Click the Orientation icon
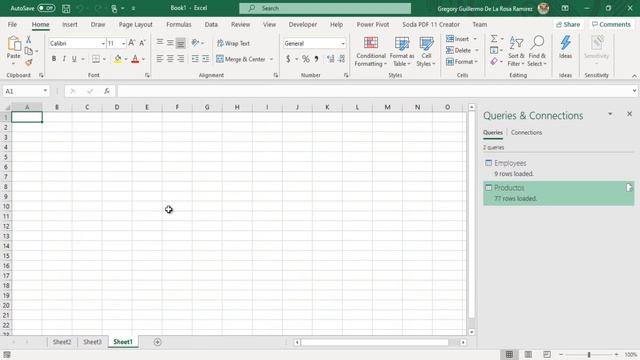The width and height of the screenshot is (640, 360). [196, 42]
